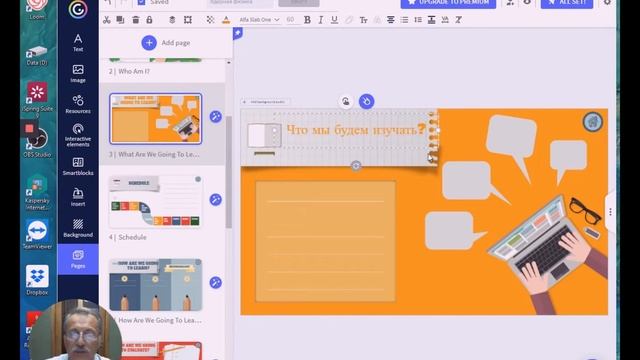The height and width of the screenshot is (360, 640).
Task: Toggle bold formatting
Action: [x=307, y=20]
